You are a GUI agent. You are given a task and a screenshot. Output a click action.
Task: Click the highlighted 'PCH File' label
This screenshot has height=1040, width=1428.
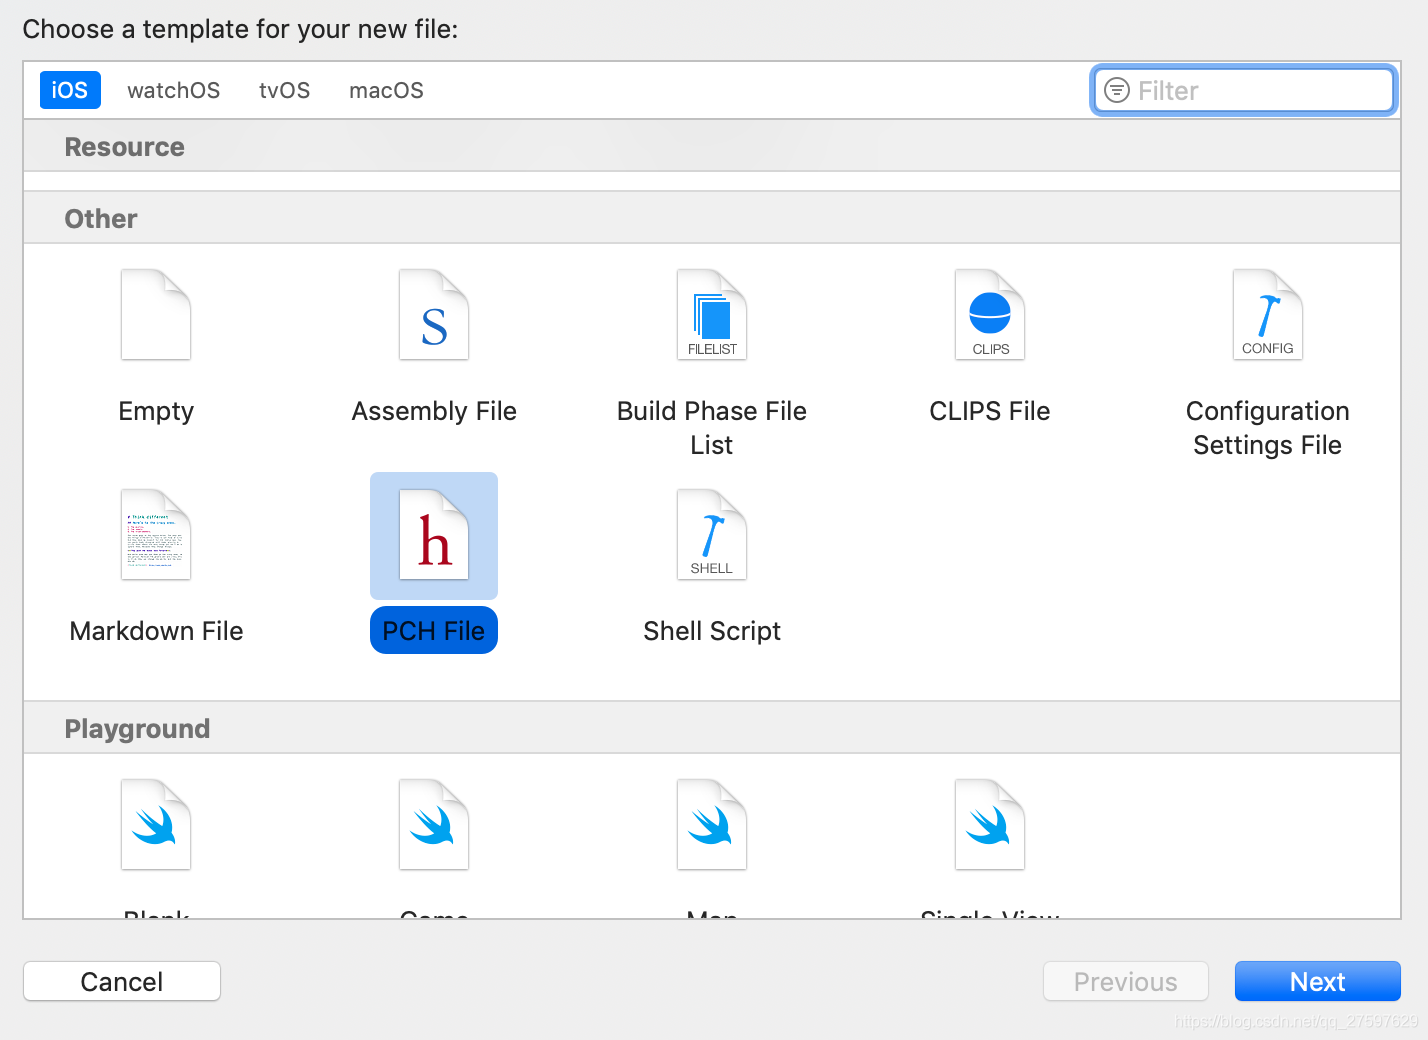[434, 631]
